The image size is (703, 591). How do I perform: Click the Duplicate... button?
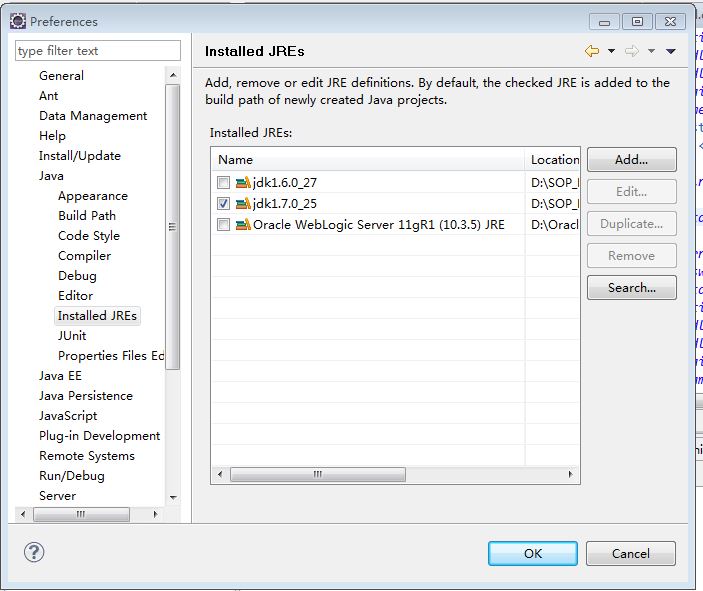(x=632, y=224)
